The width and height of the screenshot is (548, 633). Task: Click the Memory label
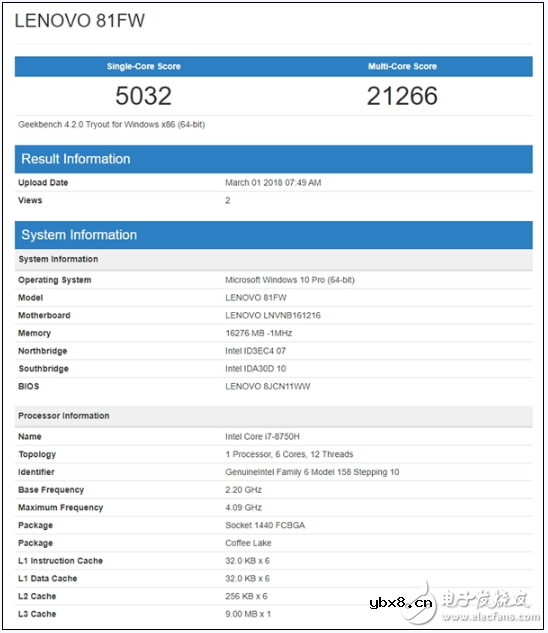coord(34,333)
